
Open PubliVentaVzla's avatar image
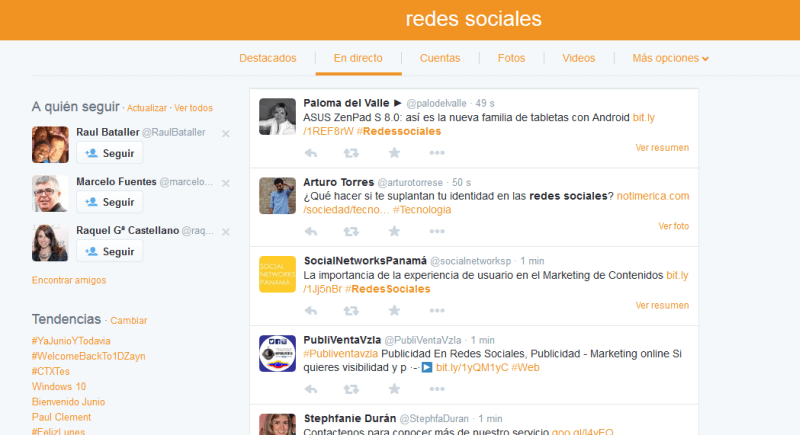click(277, 353)
